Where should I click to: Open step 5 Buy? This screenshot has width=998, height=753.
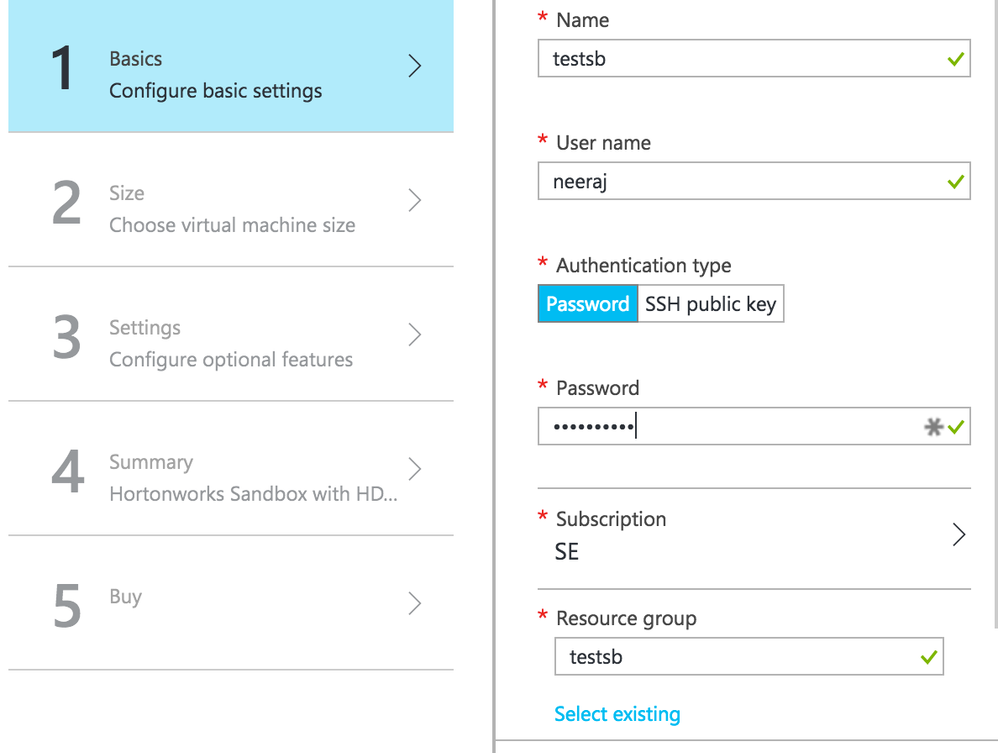click(x=231, y=603)
